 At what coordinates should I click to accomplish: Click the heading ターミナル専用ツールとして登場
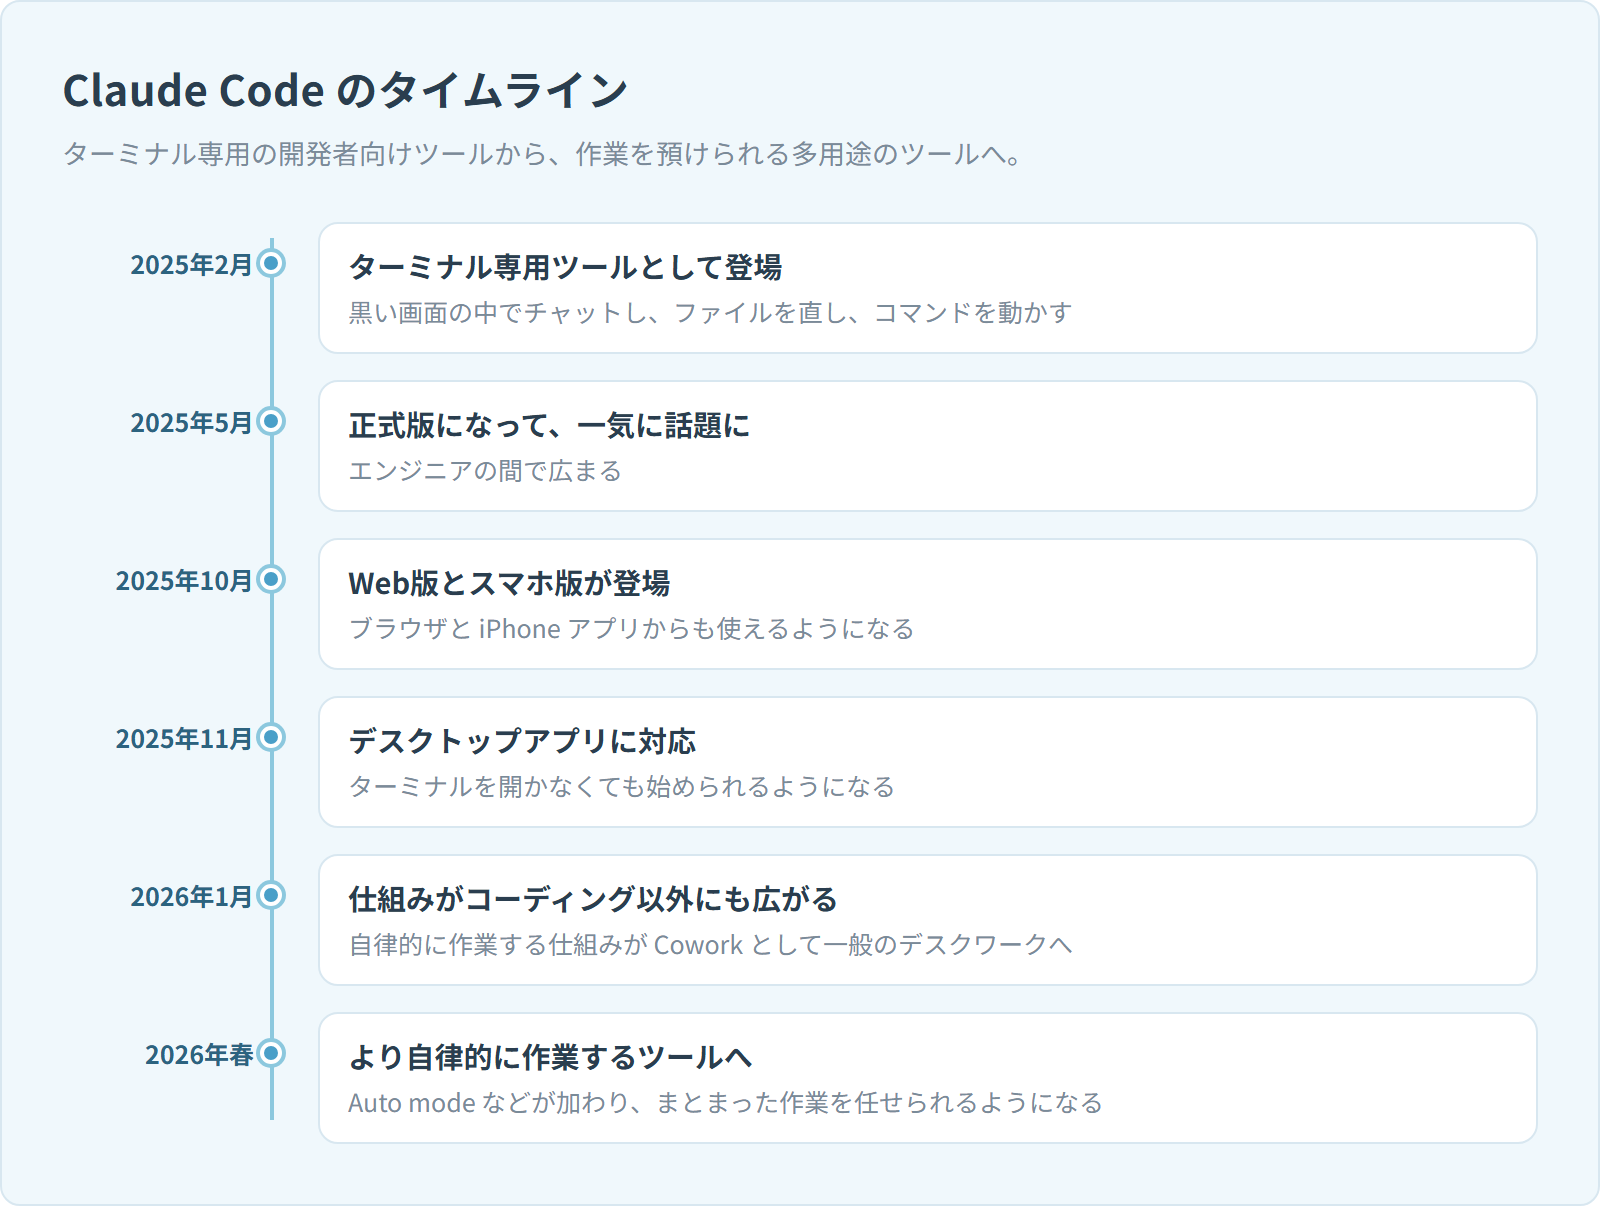(565, 267)
